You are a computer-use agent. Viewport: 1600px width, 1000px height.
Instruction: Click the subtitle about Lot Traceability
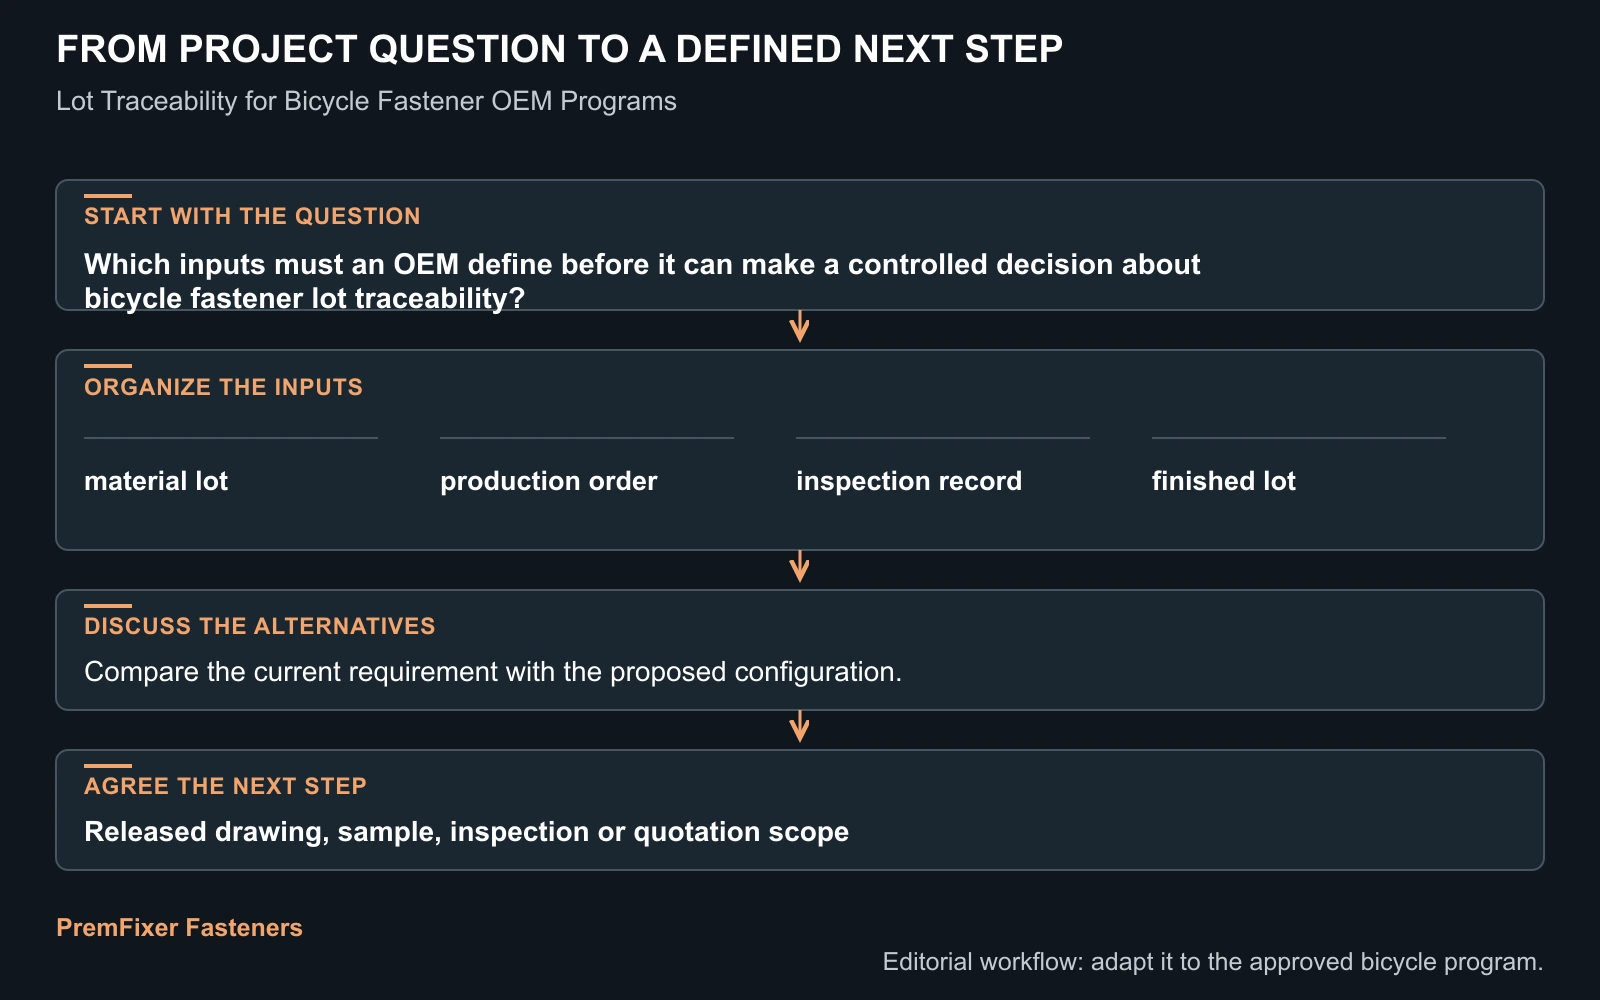point(366,101)
